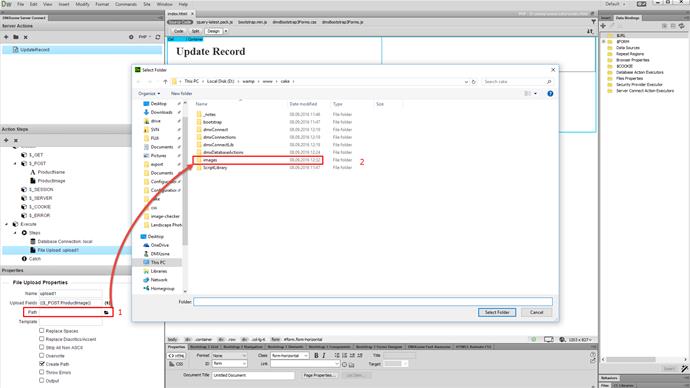Apply bold in Properties inspector
The image size is (690, 388).
tap(316, 355)
